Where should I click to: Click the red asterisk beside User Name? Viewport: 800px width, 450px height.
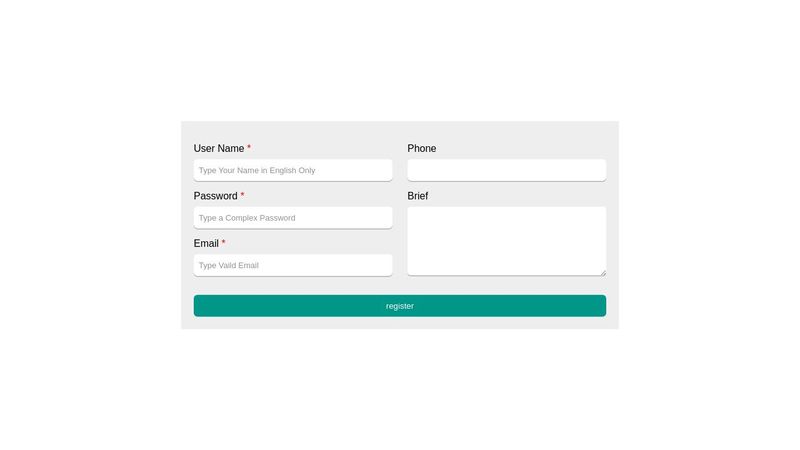pos(249,148)
